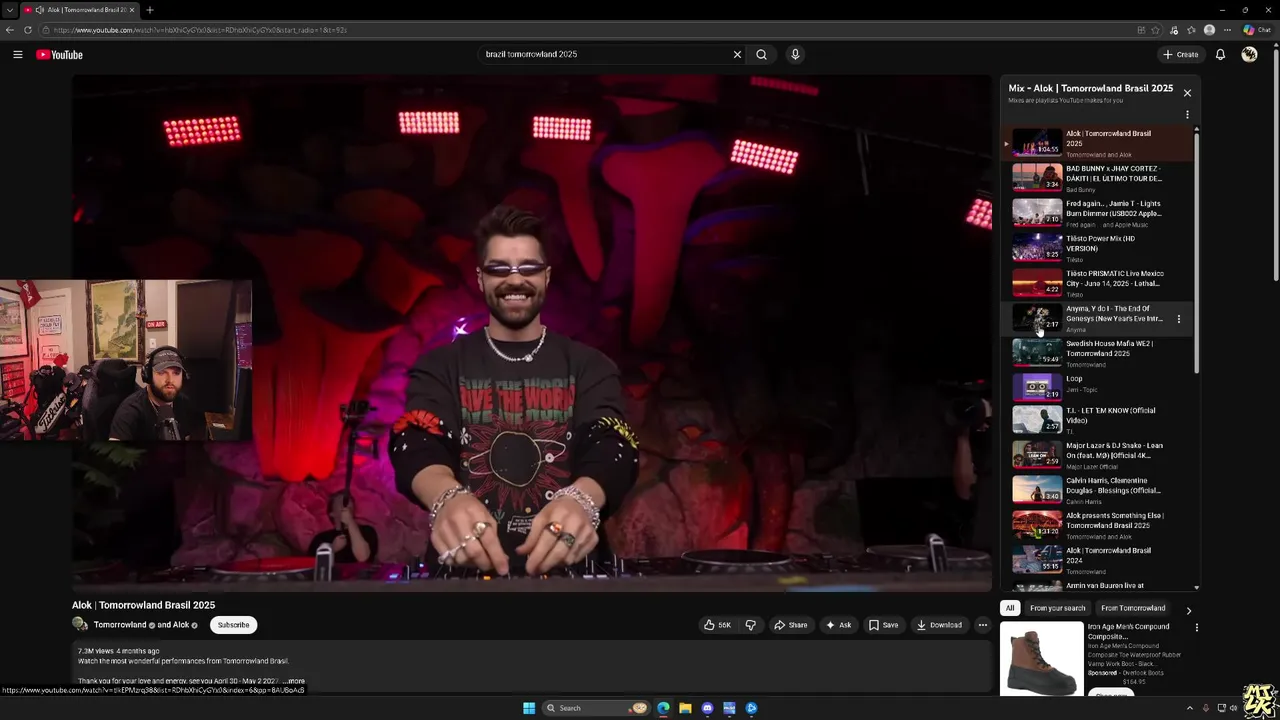
Task: Add page to browser favorites star
Action: (x=1156, y=30)
